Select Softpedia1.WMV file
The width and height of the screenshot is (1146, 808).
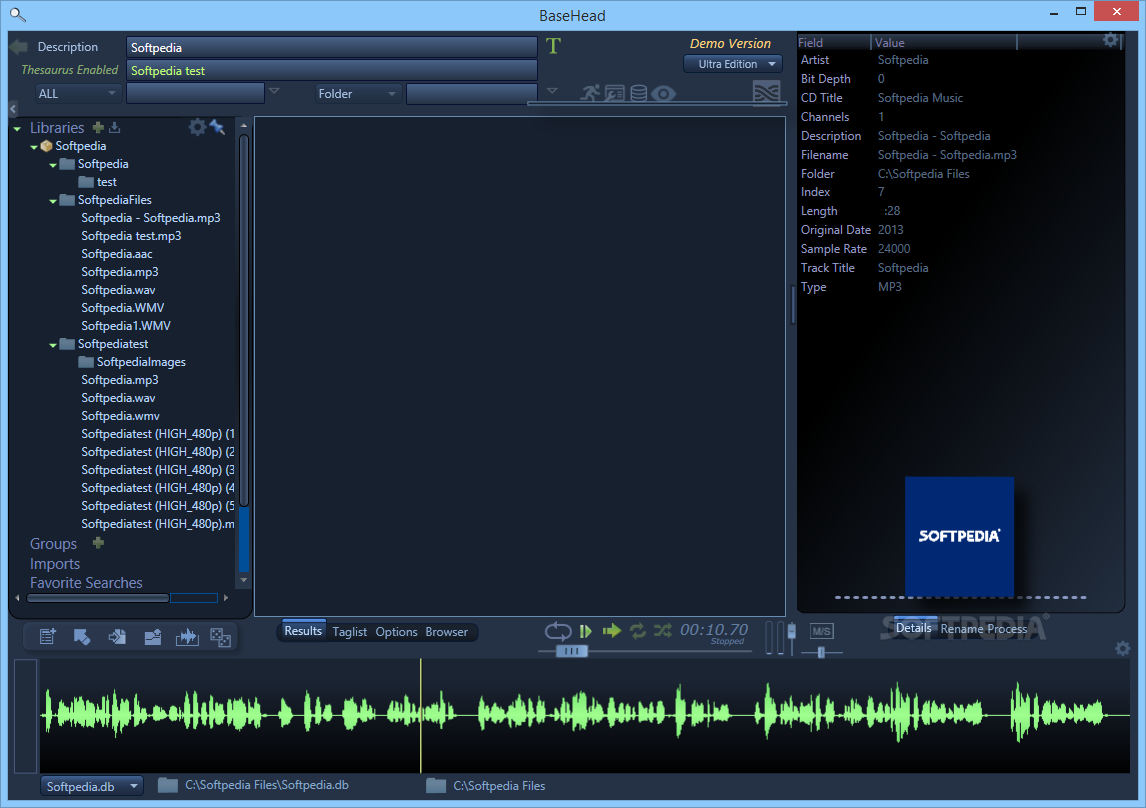pos(126,326)
